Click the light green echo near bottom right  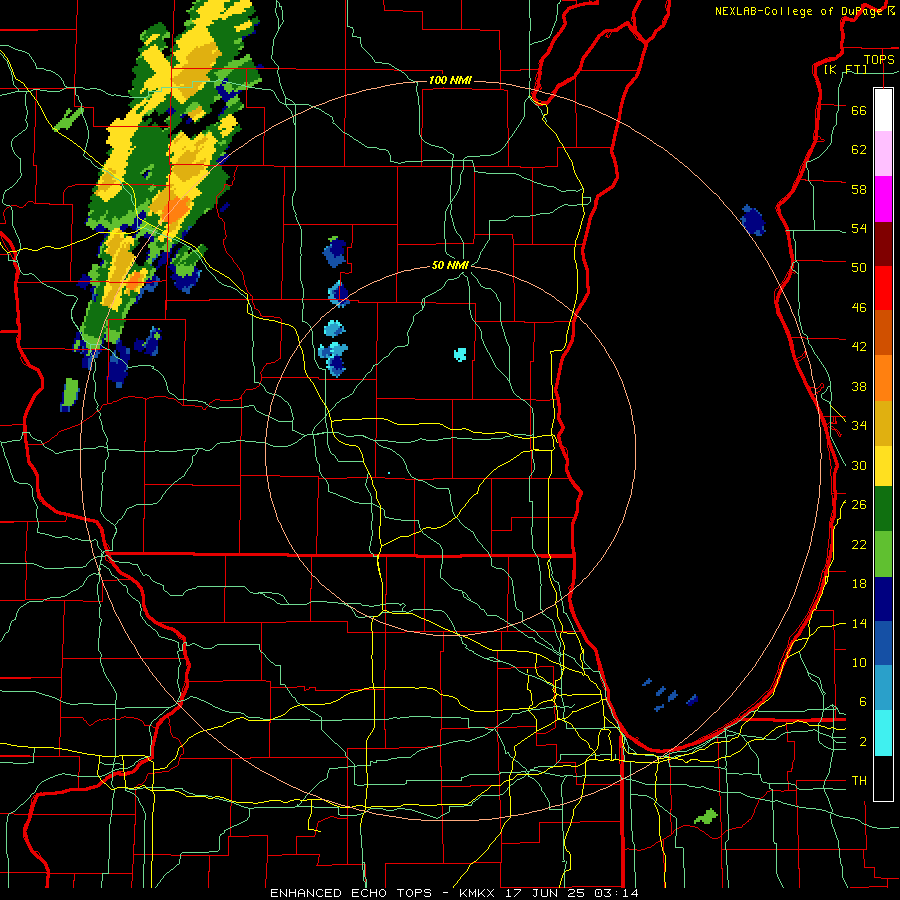pos(706,816)
